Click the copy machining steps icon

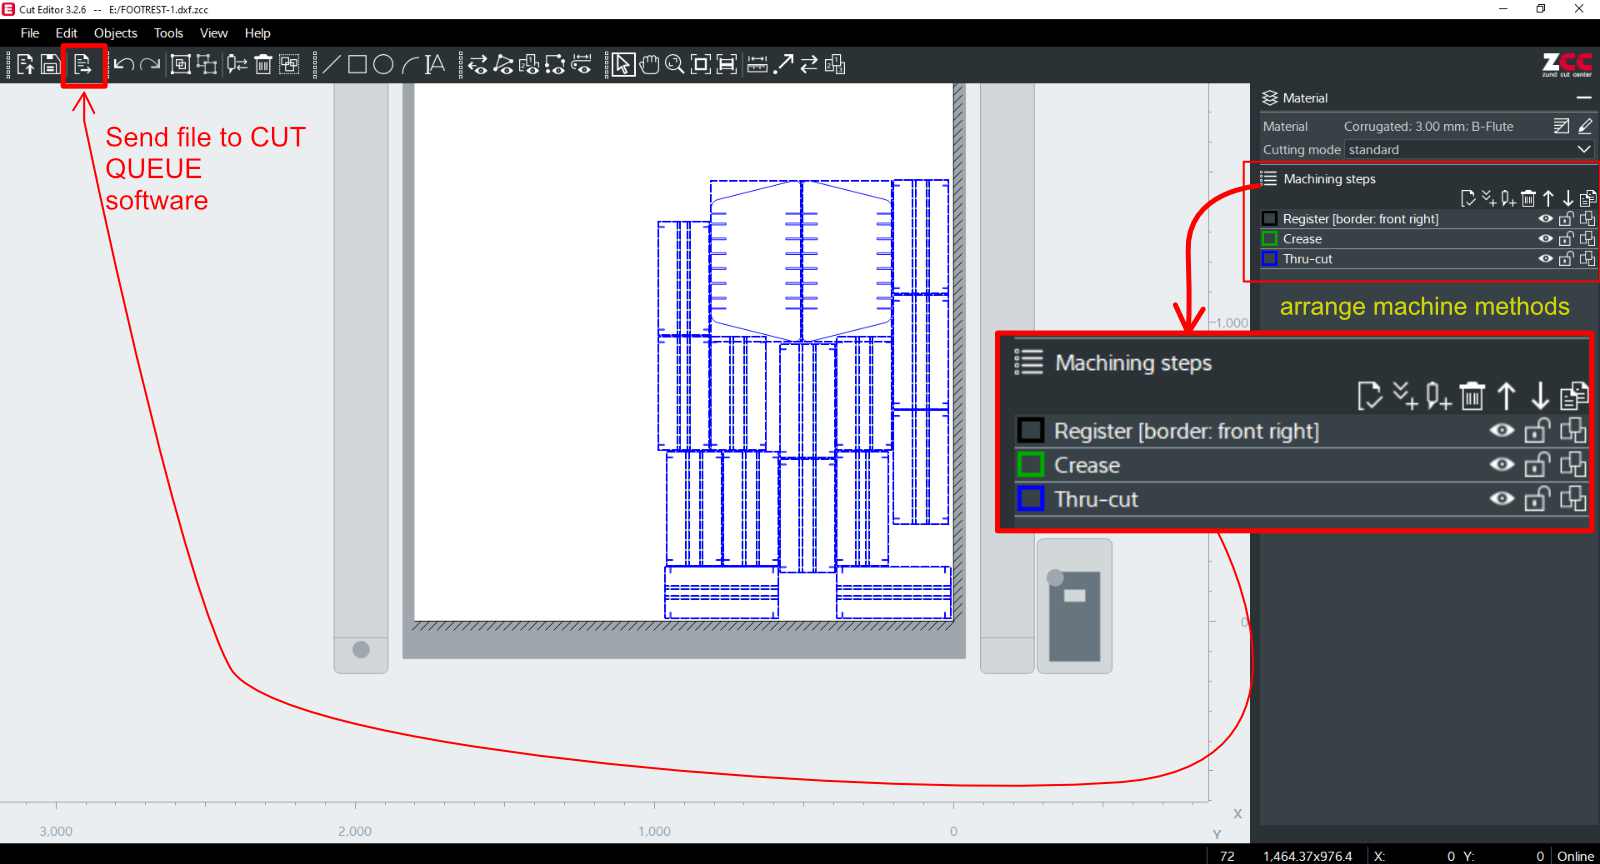1588,198
